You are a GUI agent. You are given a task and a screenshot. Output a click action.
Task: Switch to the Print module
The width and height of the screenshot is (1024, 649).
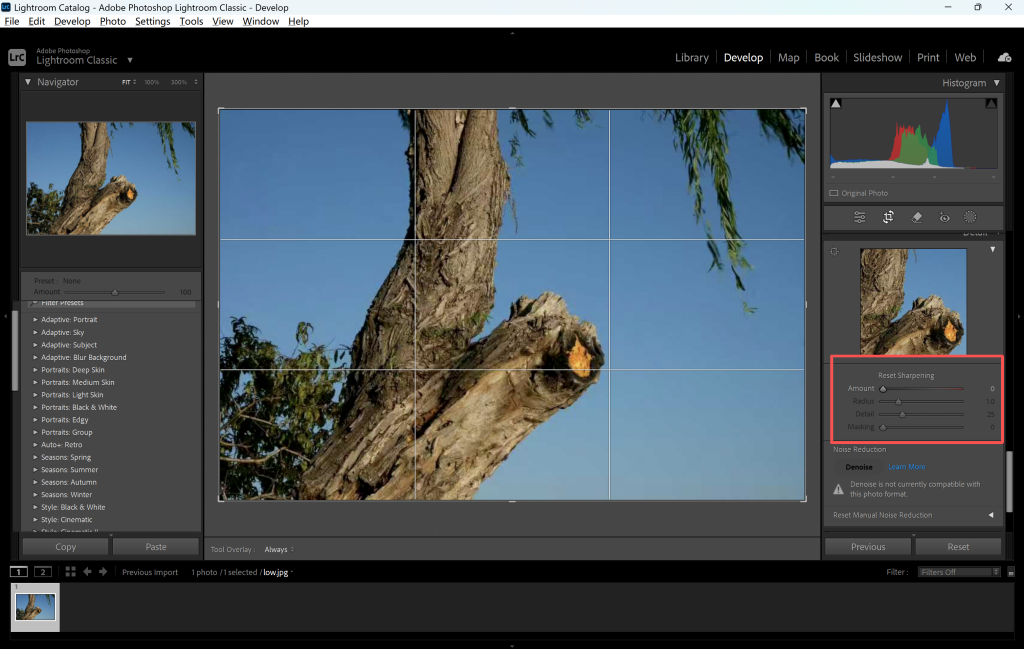click(928, 57)
